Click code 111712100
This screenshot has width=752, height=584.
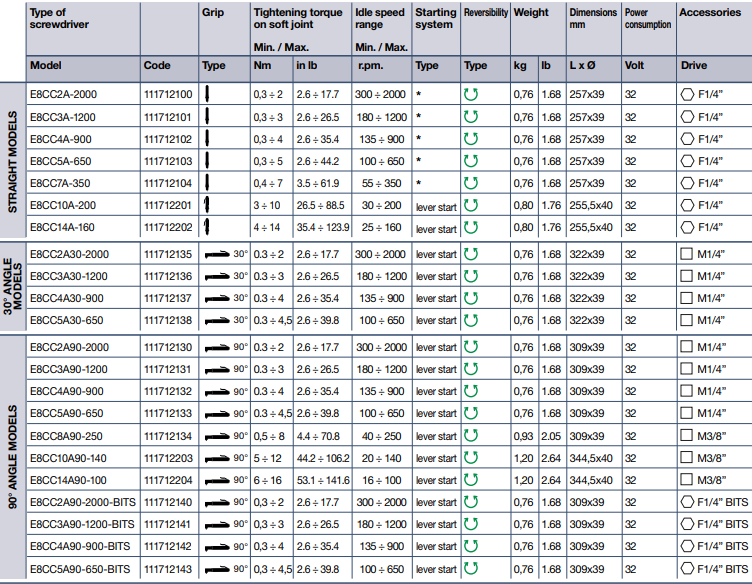168,94
